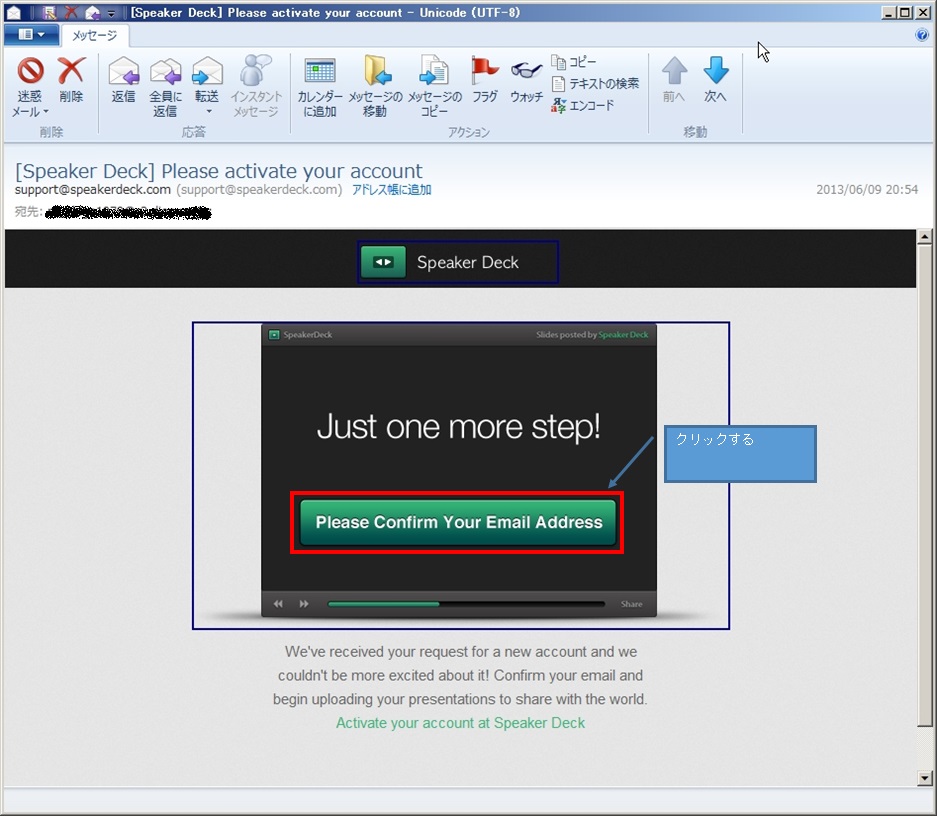937x816 pixels.
Task: Click the 削除 delete button in the ribbon
Action: coord(71,80)
